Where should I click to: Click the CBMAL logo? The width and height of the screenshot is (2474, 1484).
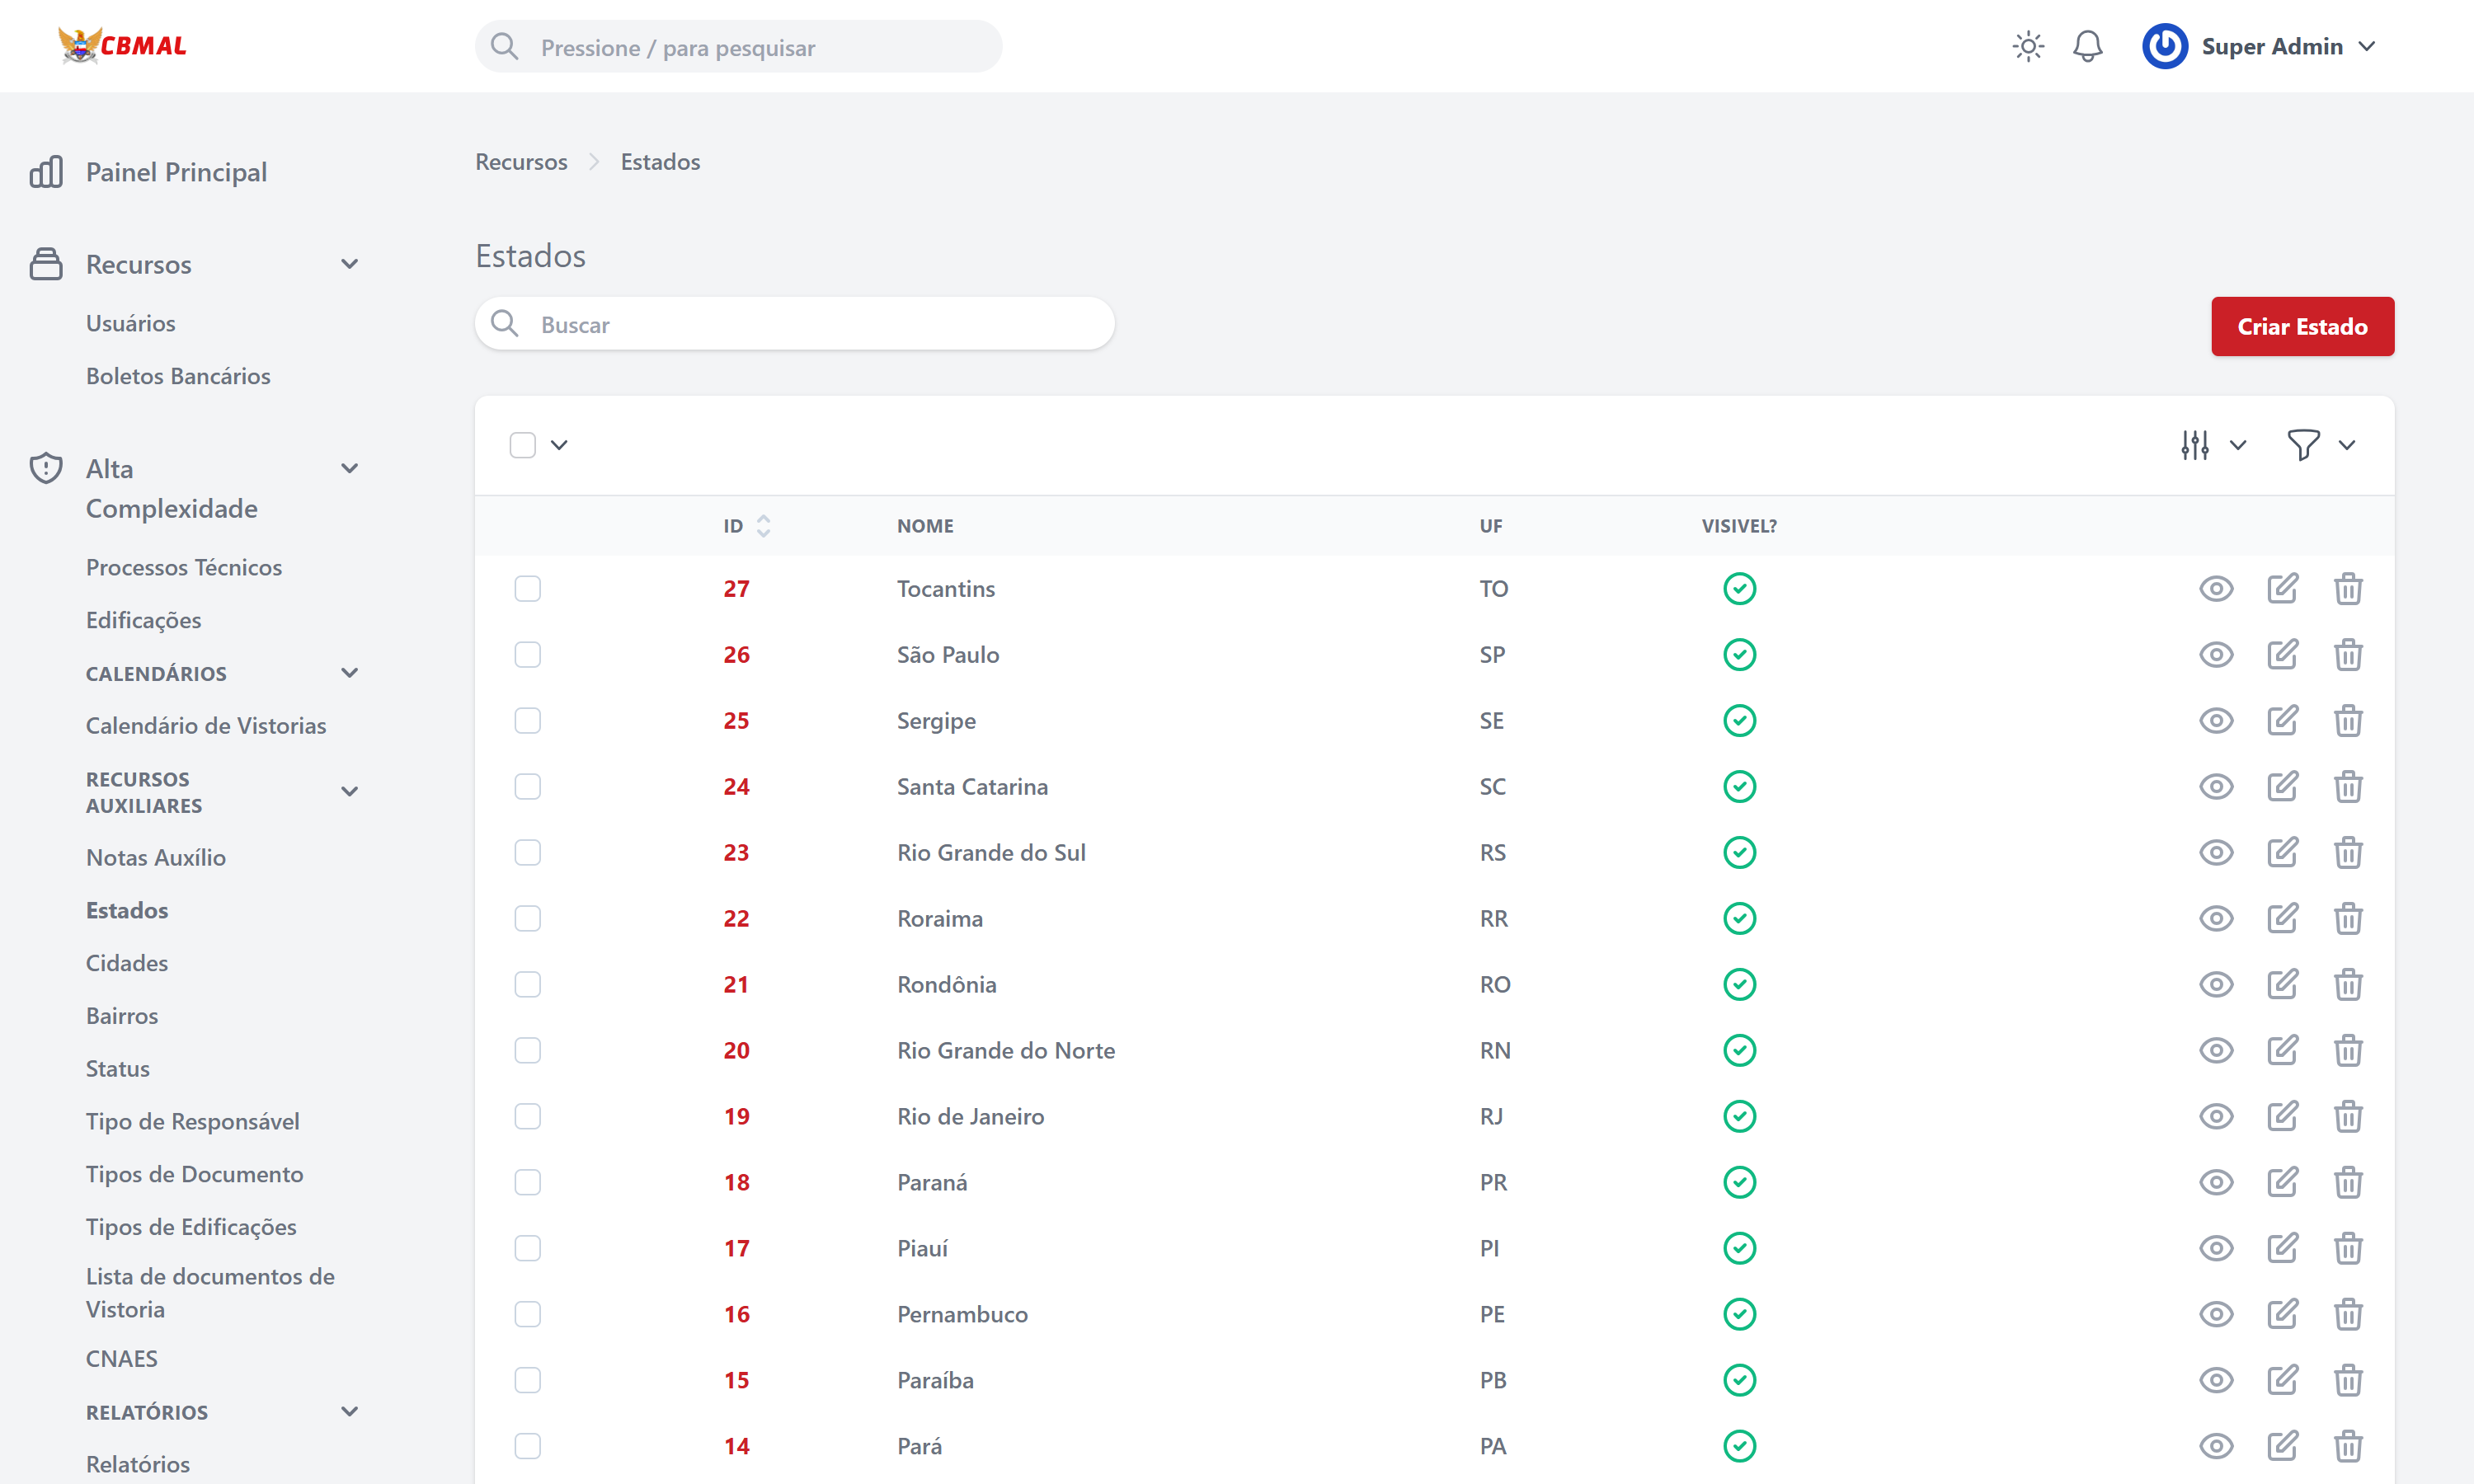pyautogui.click(x=123, y=46)
